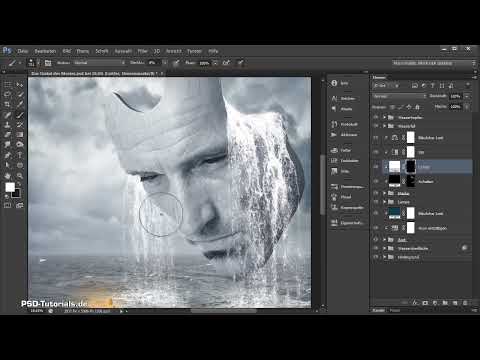The image size is (480, 360).
Task: Open the layer blend mode dropdown
Action: coord(399,96)
